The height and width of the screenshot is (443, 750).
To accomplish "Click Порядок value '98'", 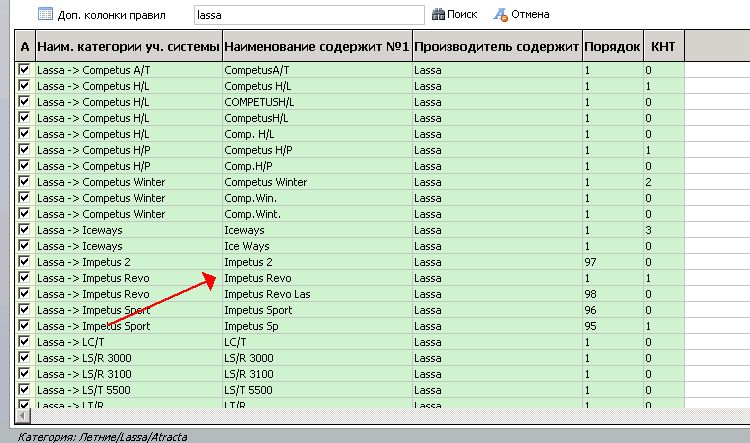I will pyautogui.click(x=590, y=294).
